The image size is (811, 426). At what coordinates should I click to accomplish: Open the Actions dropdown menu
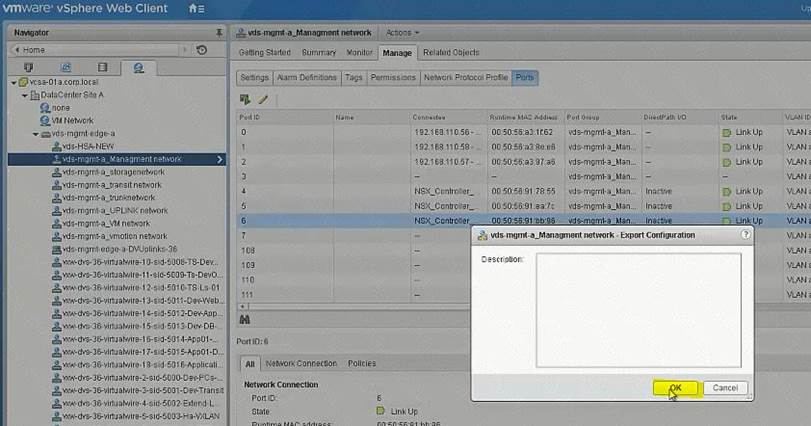tap(403, 33)
